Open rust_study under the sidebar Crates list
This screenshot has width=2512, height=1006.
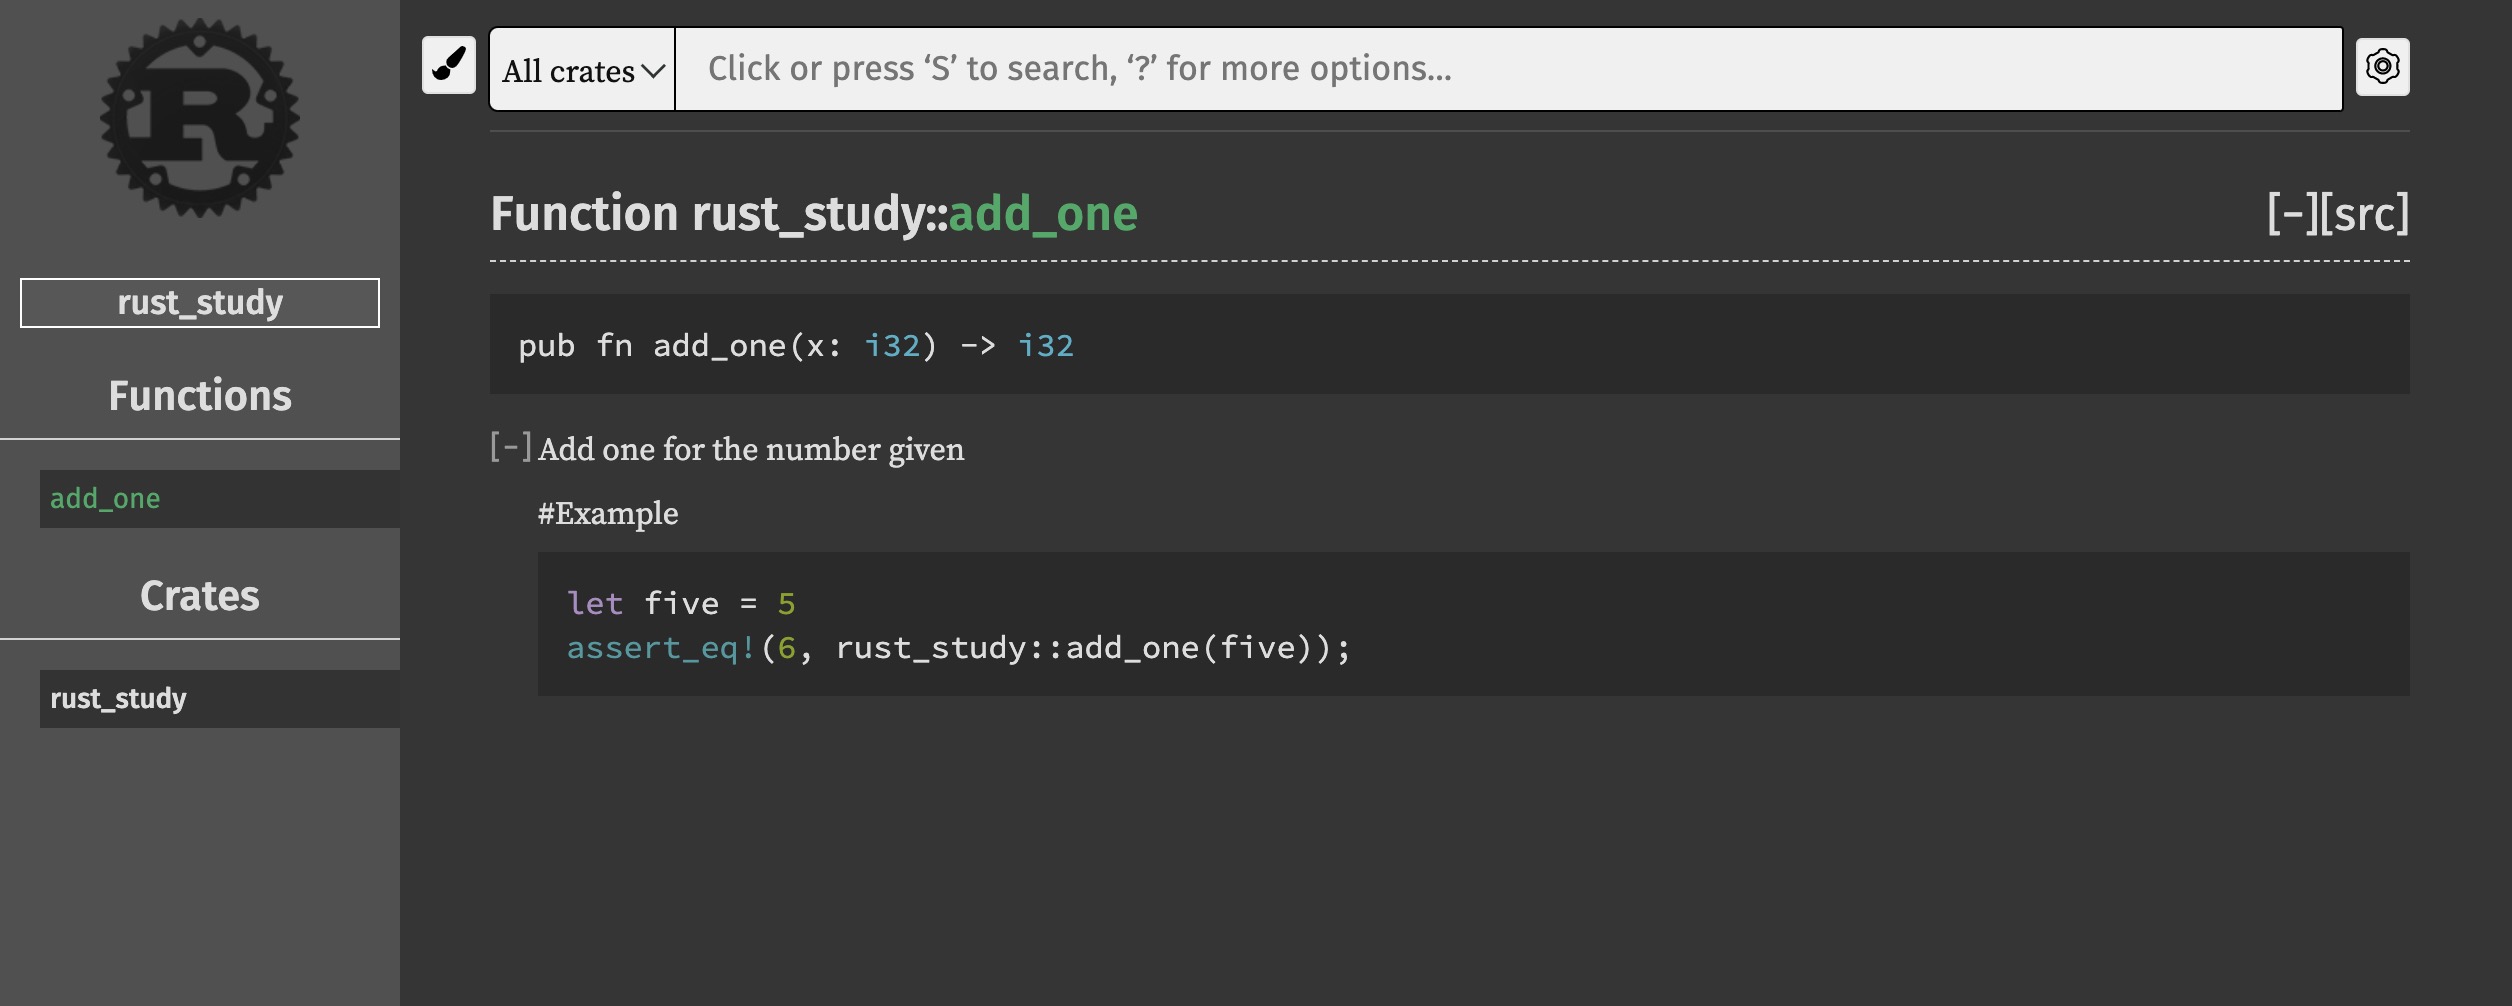click(119, 699)
